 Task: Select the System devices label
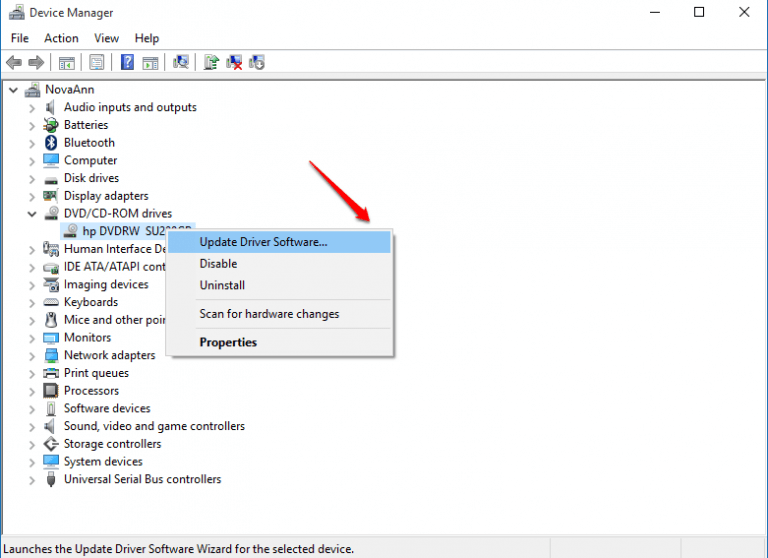coord(103,461)
